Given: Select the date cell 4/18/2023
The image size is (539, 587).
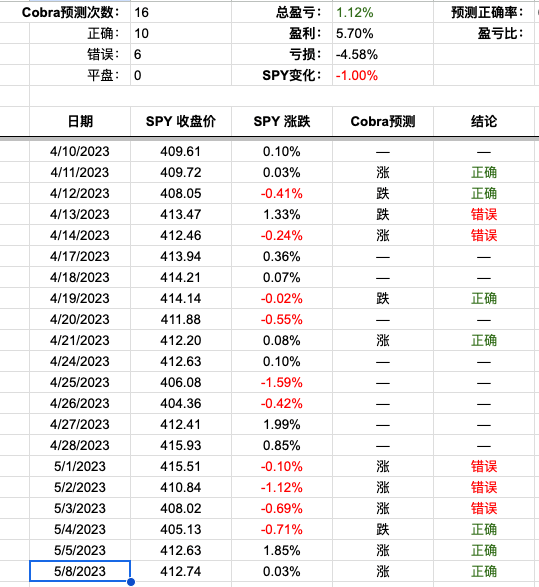Looking at the screenshot, I should pyautogui.click(x=80, y=277).
